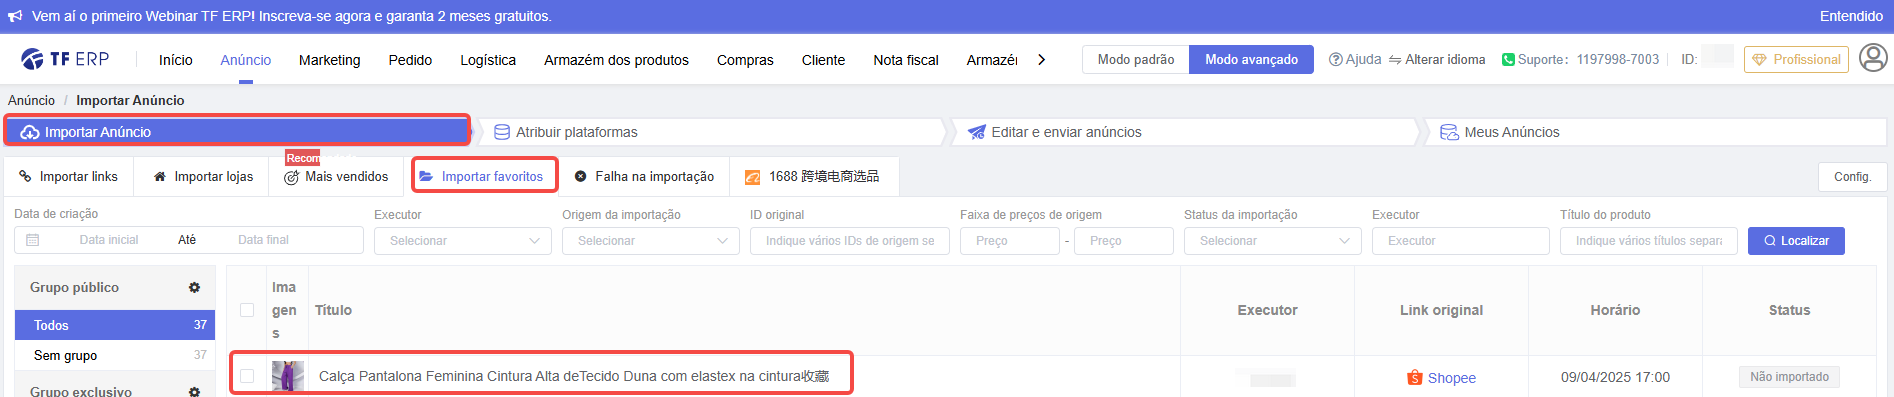Switch to Falha na importação tab
The image size is (1894, 397).
644,177
